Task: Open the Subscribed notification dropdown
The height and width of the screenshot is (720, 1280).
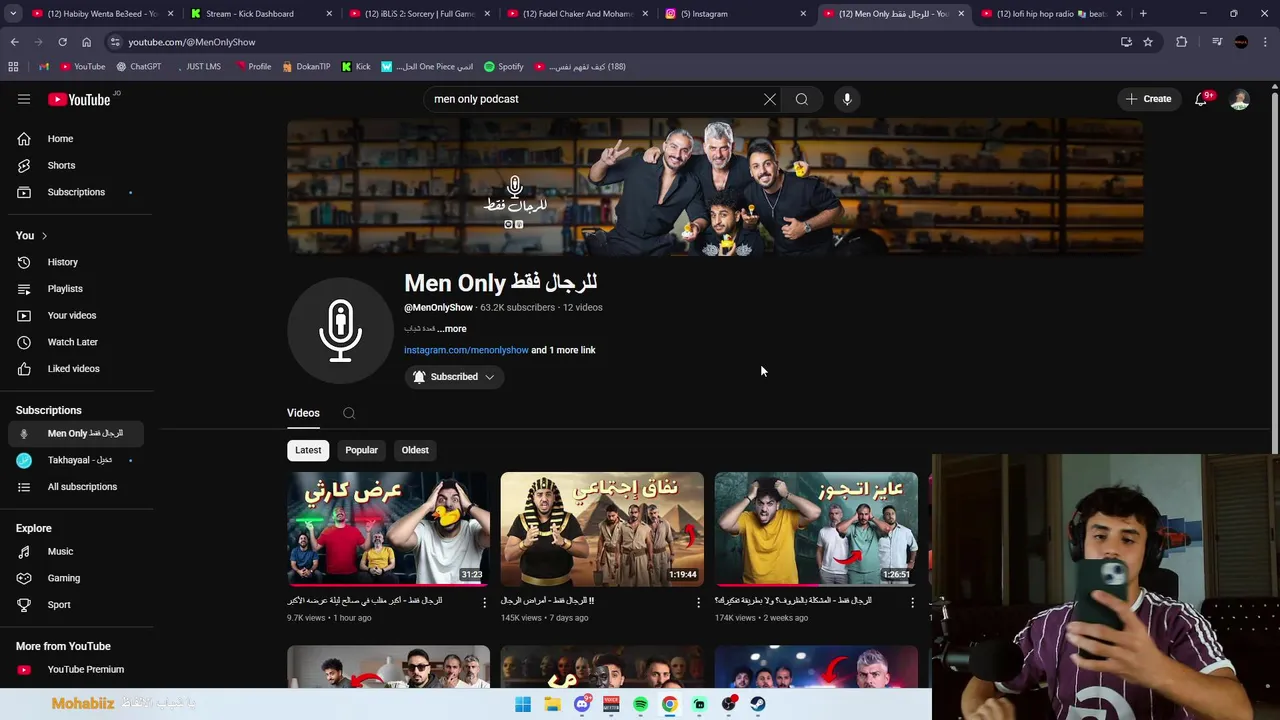Action: click(x=454, y=377)
